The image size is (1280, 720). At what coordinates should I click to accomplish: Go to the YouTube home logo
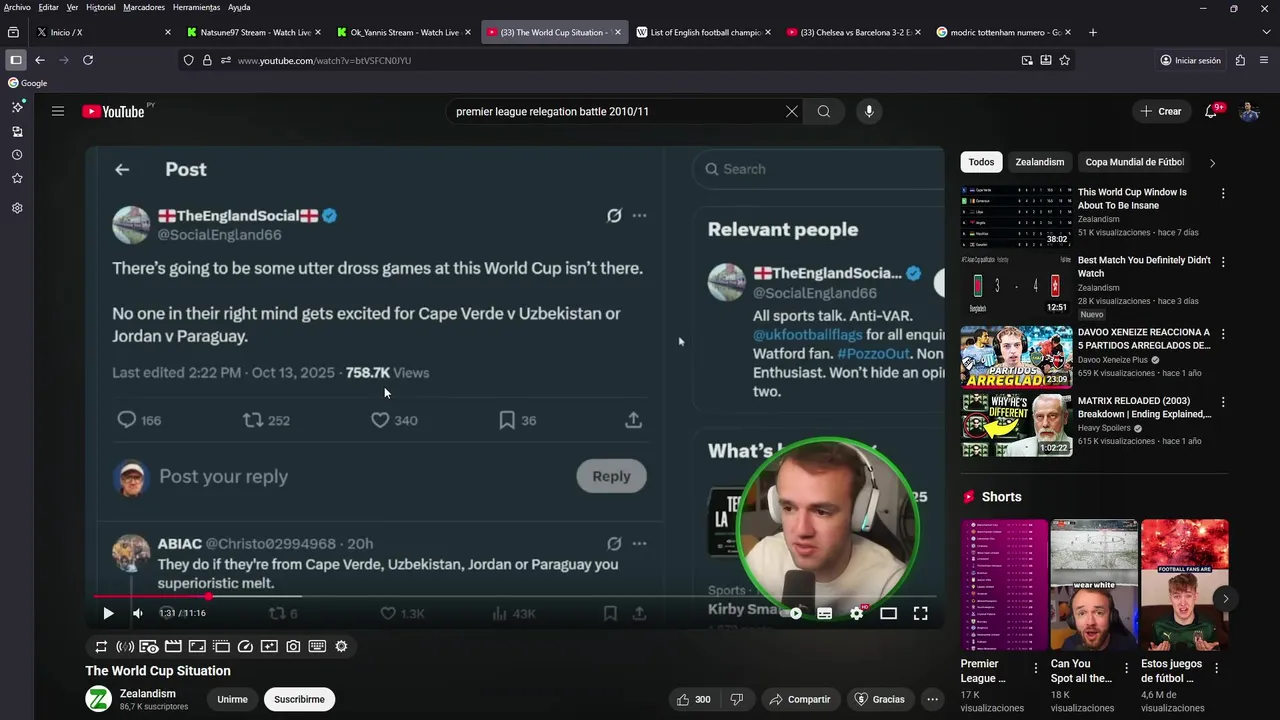[x=114, y=111]
